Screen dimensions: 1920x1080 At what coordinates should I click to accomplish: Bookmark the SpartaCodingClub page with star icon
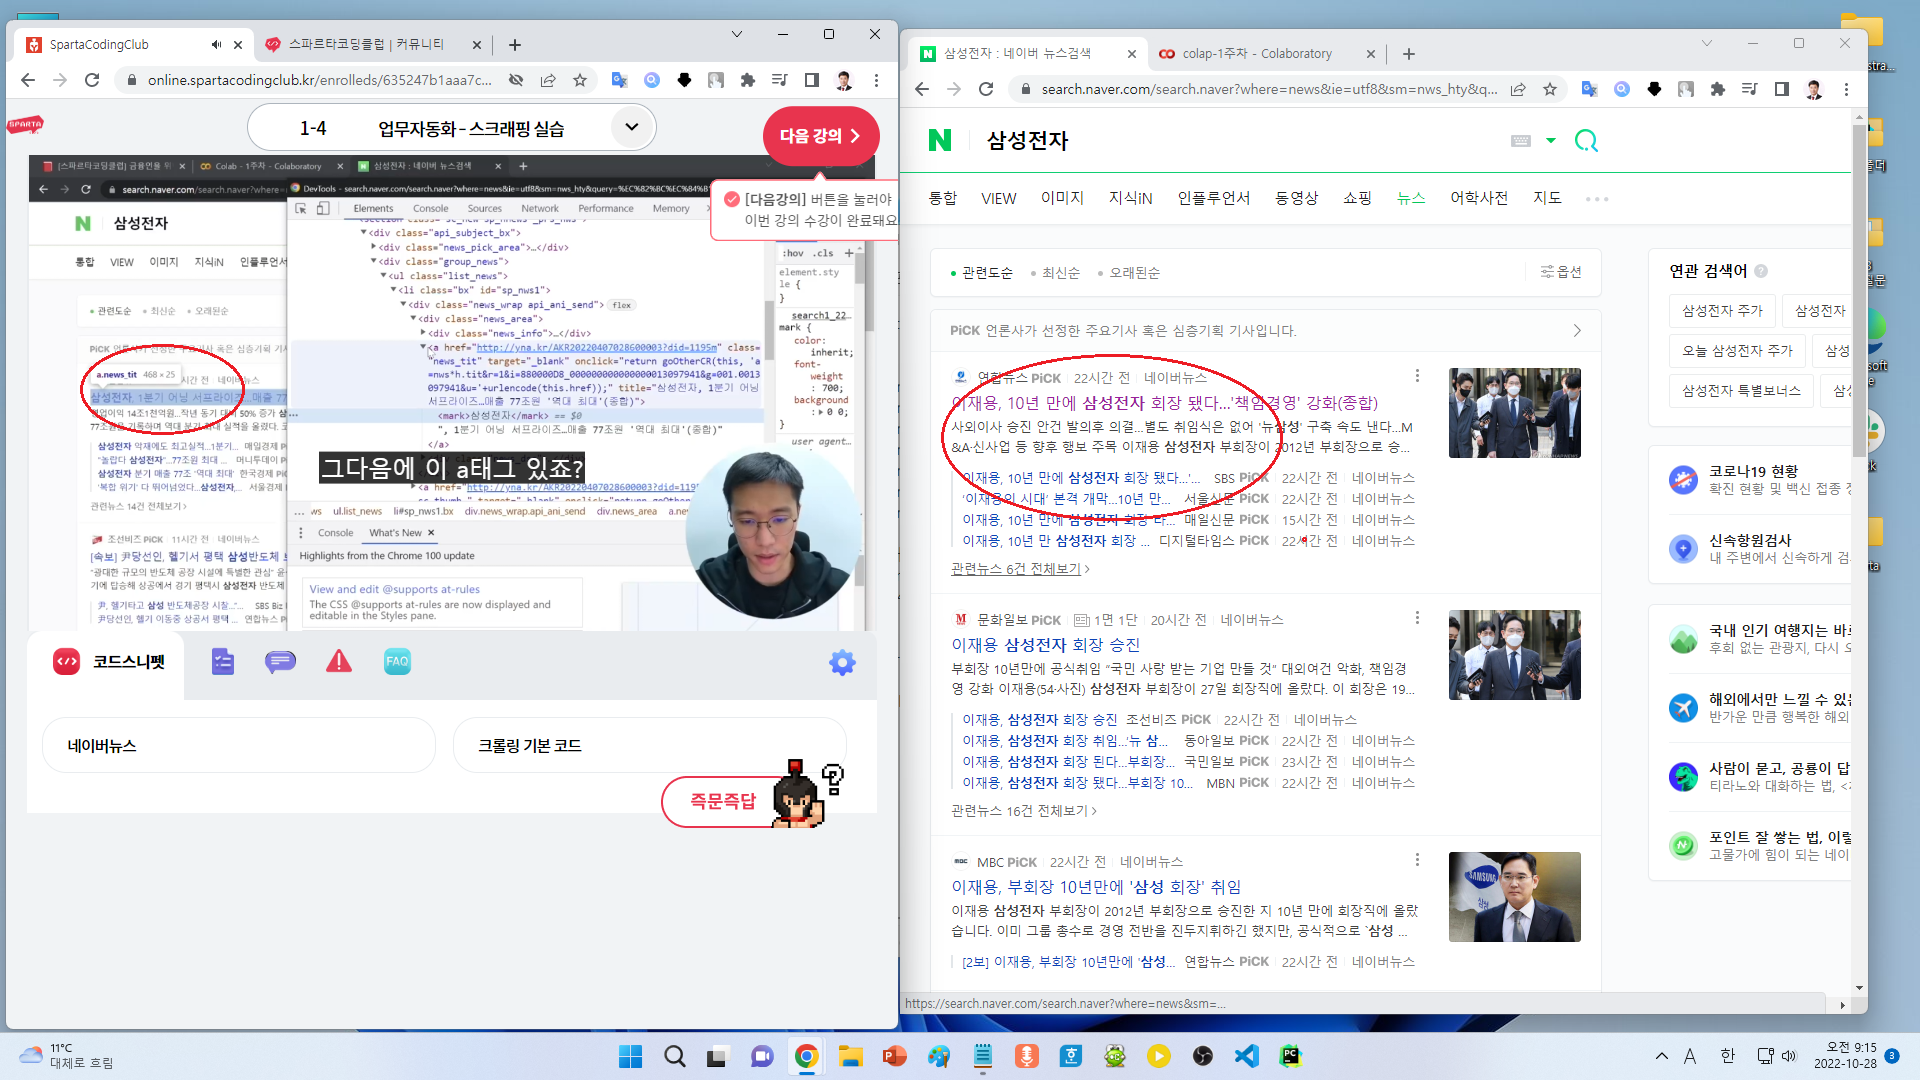[580, 80]
